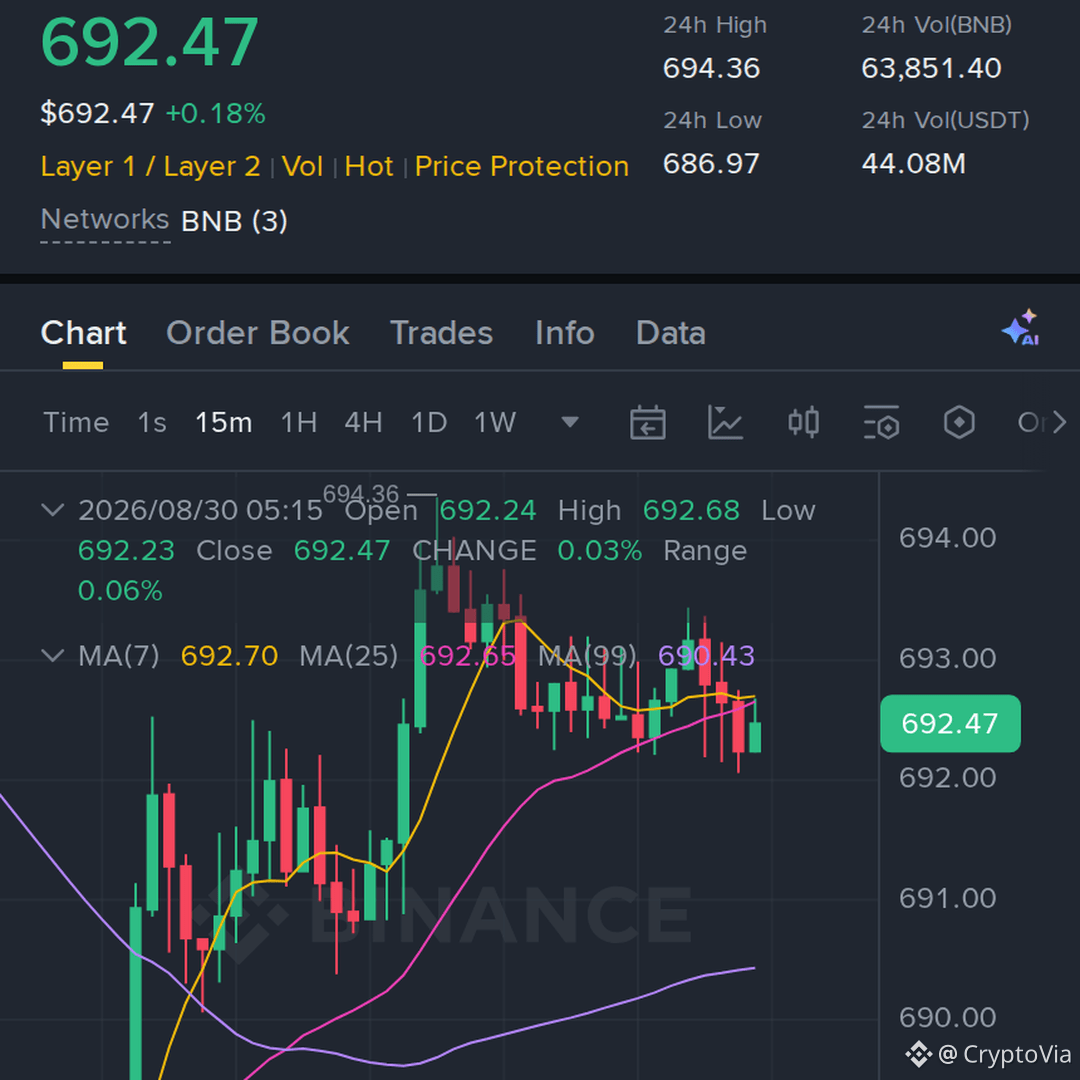The height and width of the screenshot is (1080, 1080).
Task: Open the chart indicators line-graph icon
Action: tap(725, 422)
